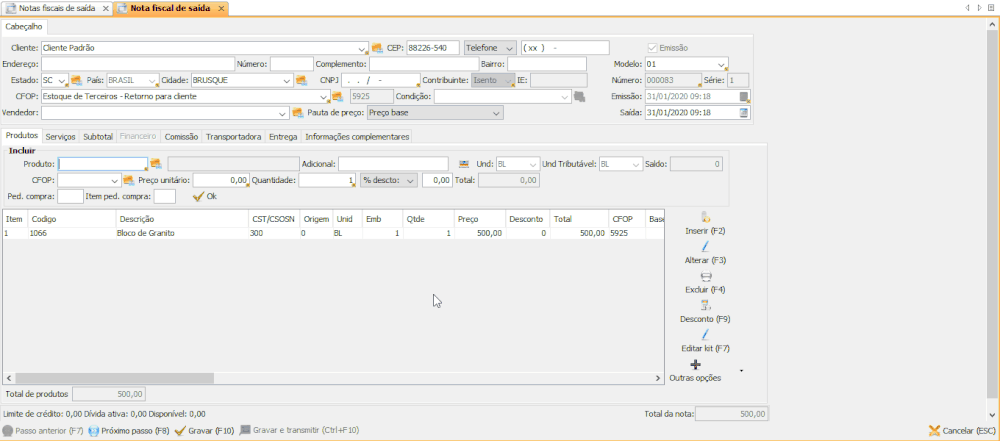The width and height of the screenshot is (1000, 441).
Task: Click Editar kit (F7) icon
Action: point(705,334)
